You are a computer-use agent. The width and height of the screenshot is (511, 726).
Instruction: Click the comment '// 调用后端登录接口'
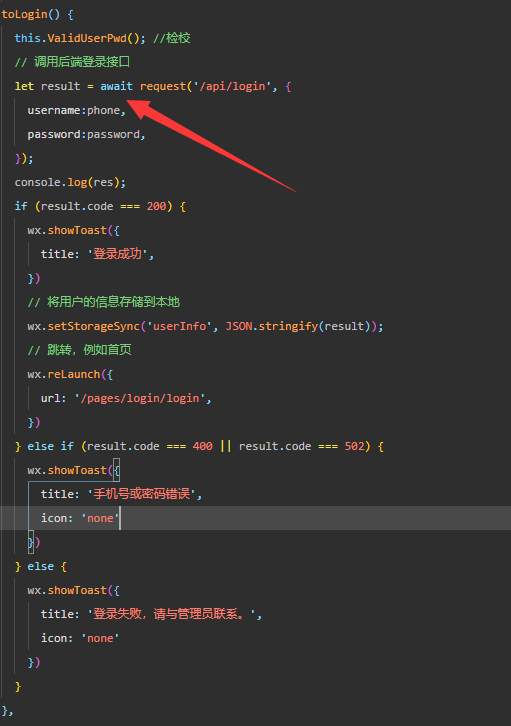point(72,62)
